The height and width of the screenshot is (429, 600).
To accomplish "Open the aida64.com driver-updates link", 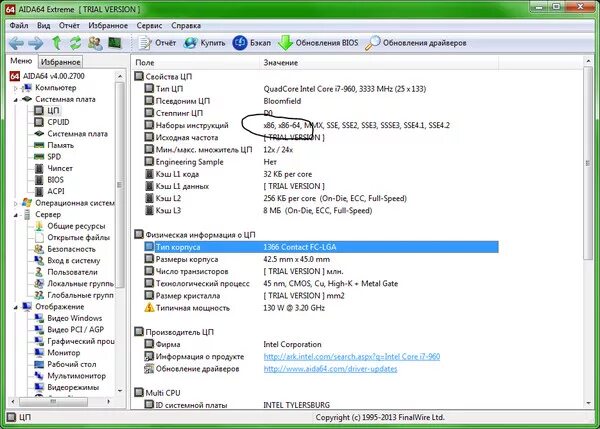I will (330, 369).
